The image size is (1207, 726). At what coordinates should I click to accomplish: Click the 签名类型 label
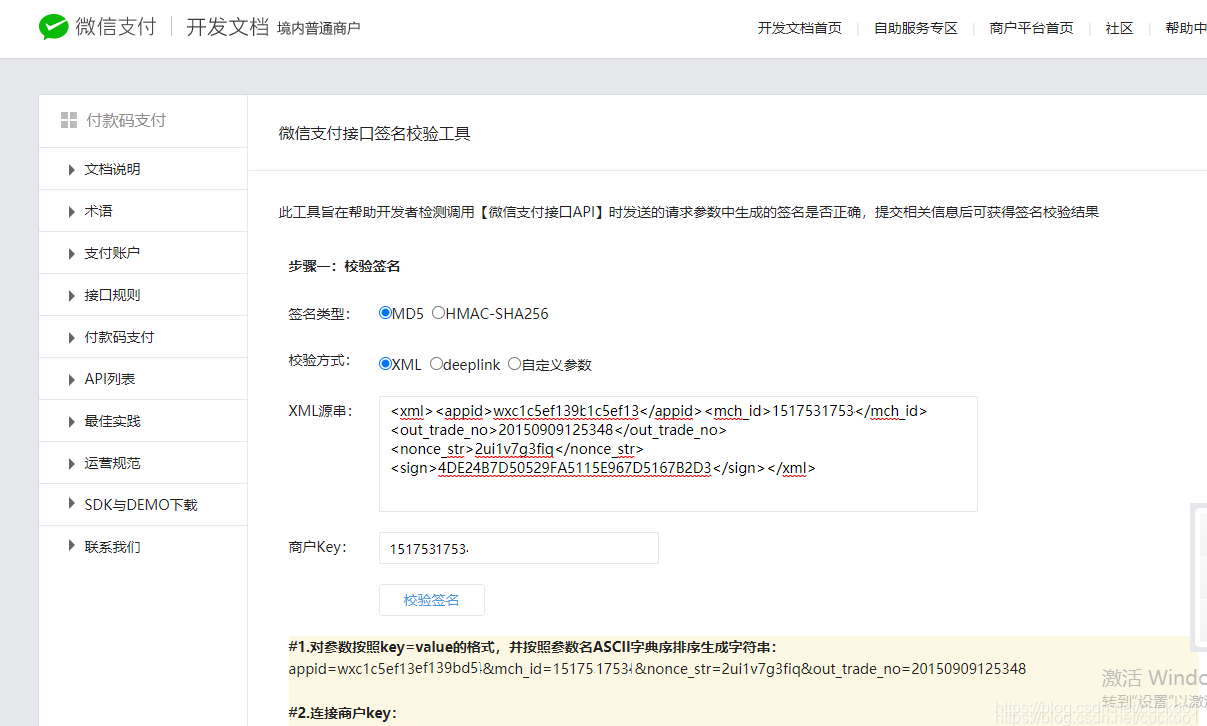pyautogui.click(x=319, y=313)
